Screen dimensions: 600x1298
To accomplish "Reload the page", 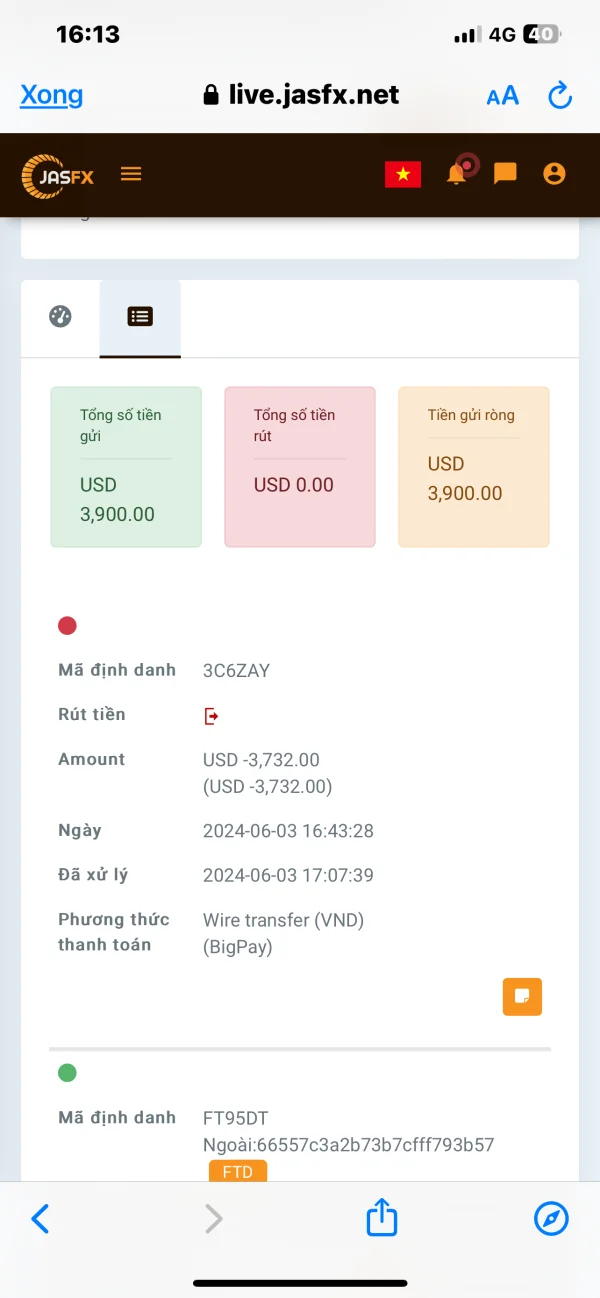I will [x=560, y=96].
